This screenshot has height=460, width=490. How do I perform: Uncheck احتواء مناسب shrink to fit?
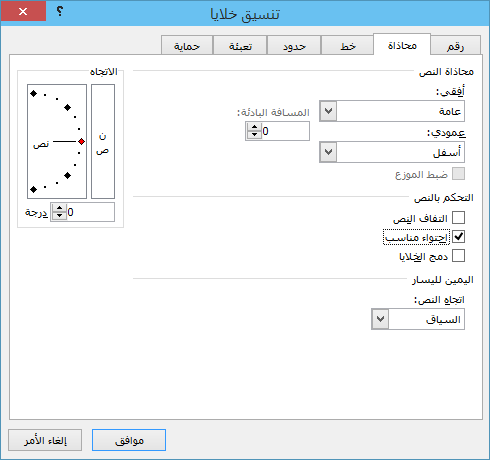pos(458,237)
